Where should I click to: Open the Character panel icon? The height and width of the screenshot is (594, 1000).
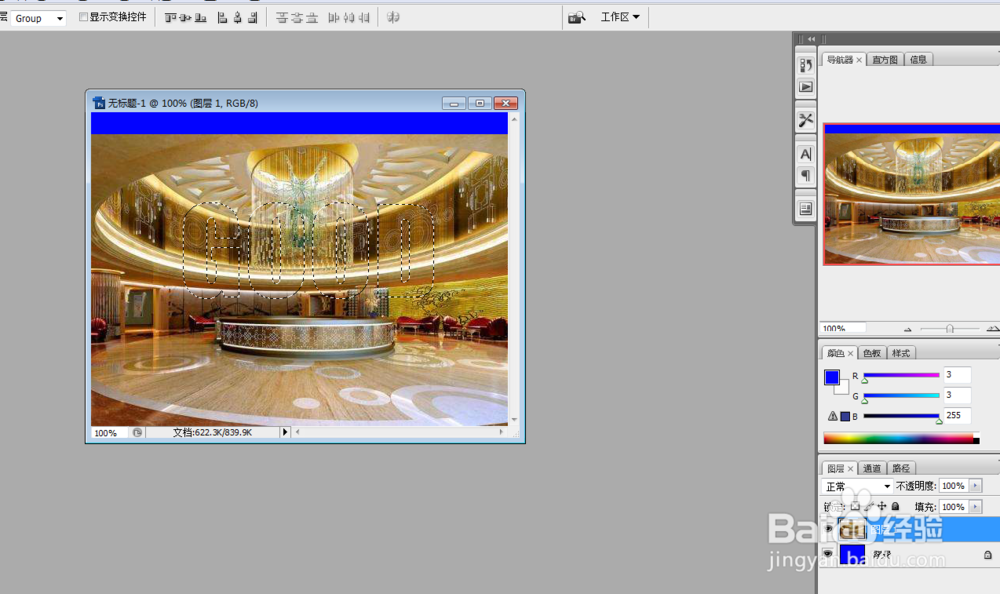coord(806,154)
